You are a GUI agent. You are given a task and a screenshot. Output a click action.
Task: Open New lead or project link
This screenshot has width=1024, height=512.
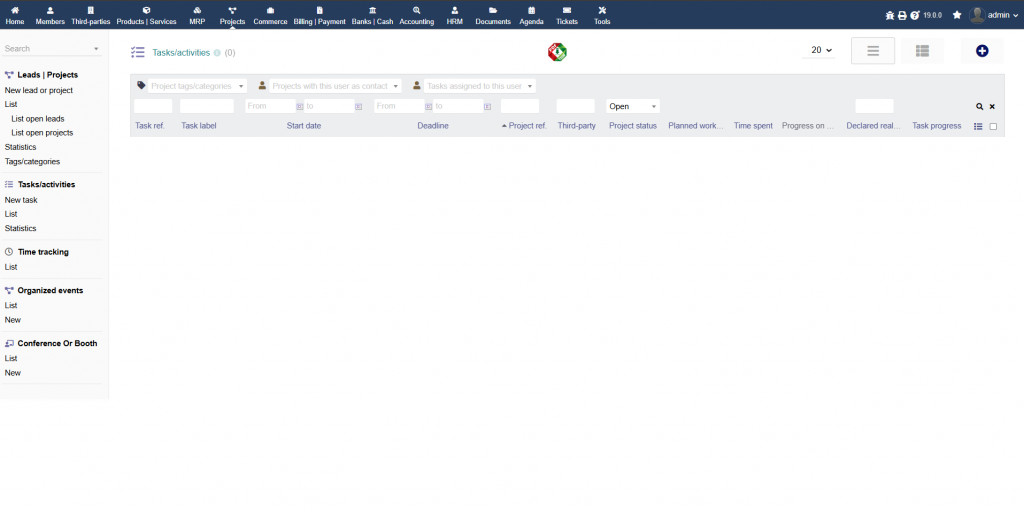point(39,91)
